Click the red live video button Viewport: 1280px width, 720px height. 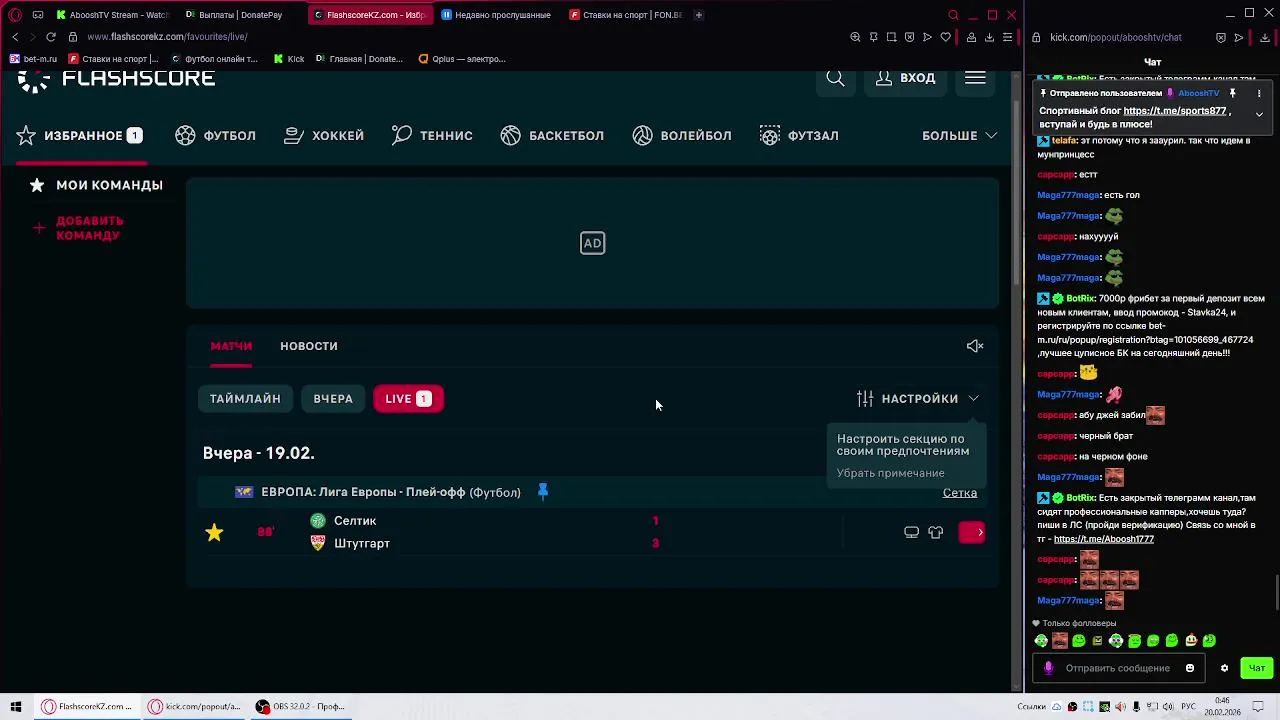(x=972, y=533)
